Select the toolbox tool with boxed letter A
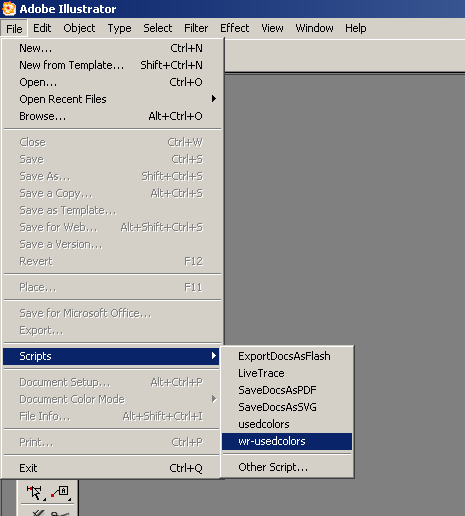Screen dimensions: 465x516 [x=61, y=493]
